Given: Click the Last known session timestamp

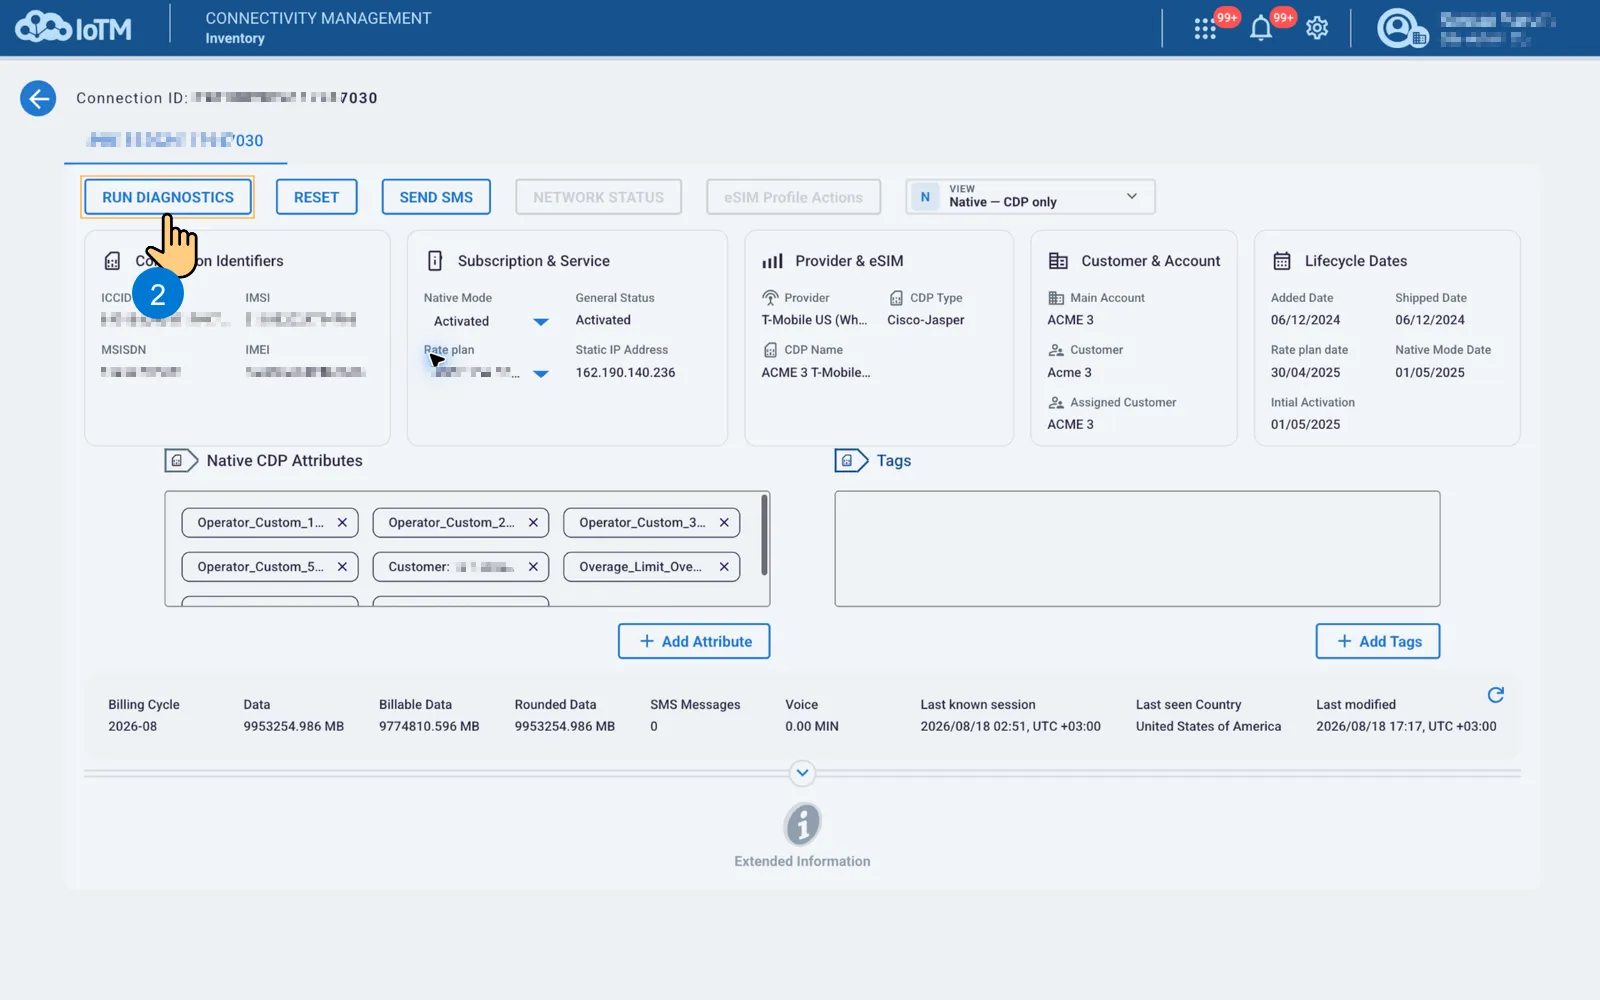Looking at the screenshot, I should (x=1010, y=727).
